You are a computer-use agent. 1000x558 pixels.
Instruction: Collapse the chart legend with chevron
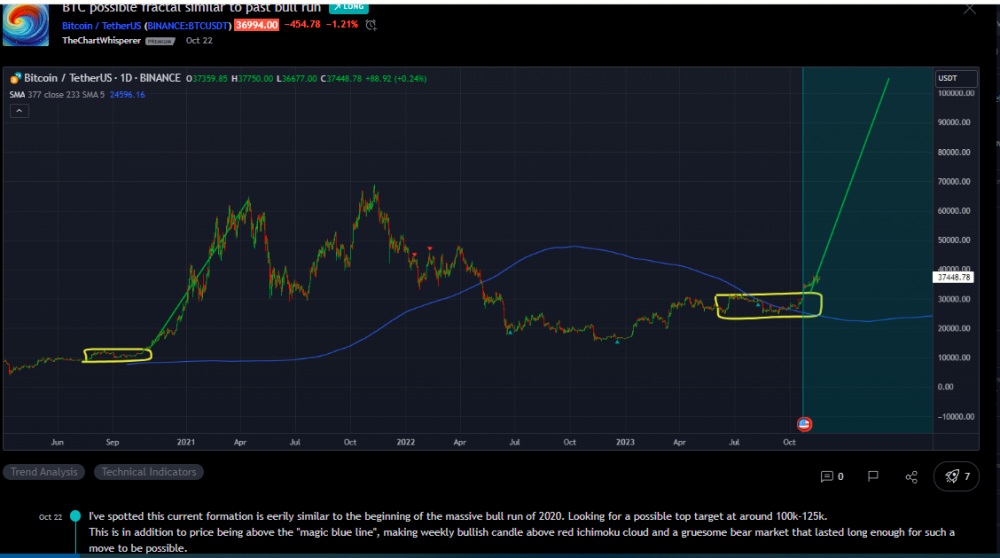(x=19, y=111)
